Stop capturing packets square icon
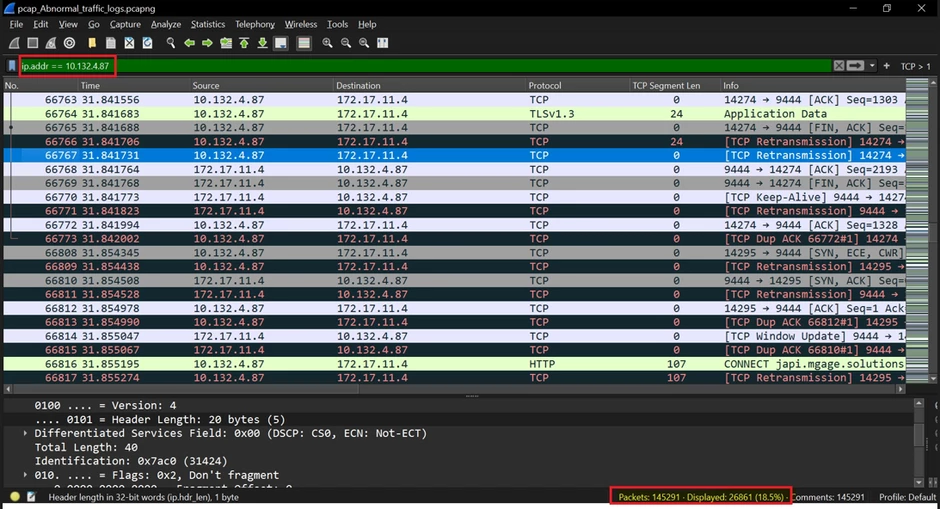Image resolution: width=940 pixels, height=509 pixels. click(x=33, y=43)
